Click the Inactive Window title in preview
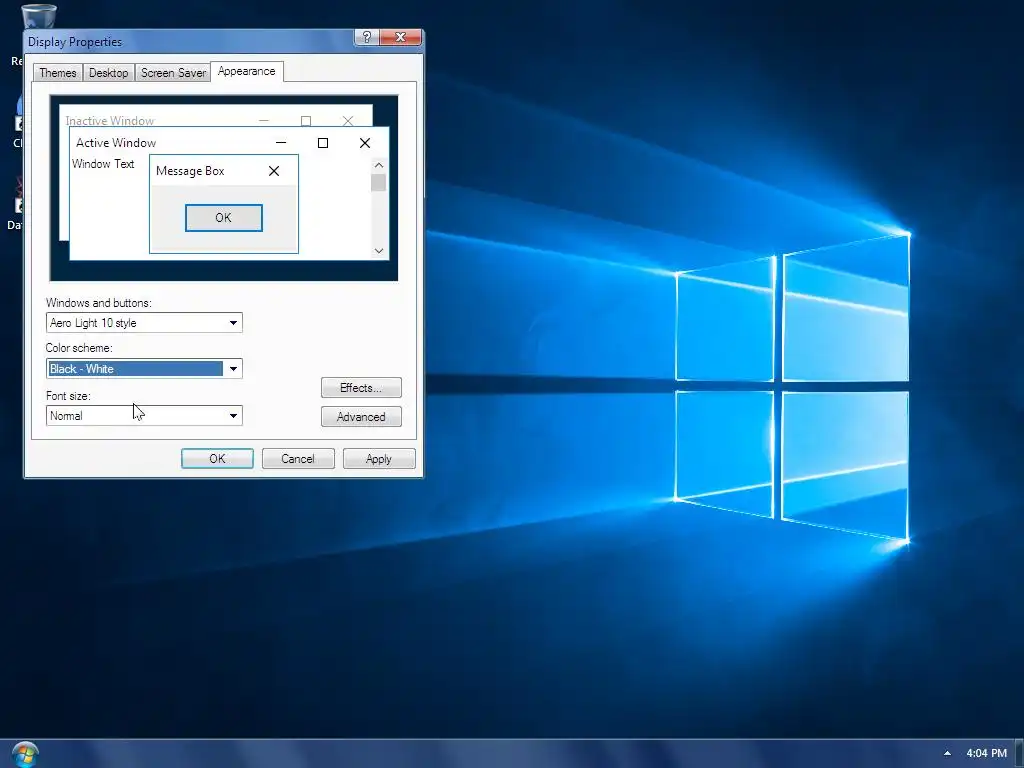The image size is (1024, 768). click(110, 121)
